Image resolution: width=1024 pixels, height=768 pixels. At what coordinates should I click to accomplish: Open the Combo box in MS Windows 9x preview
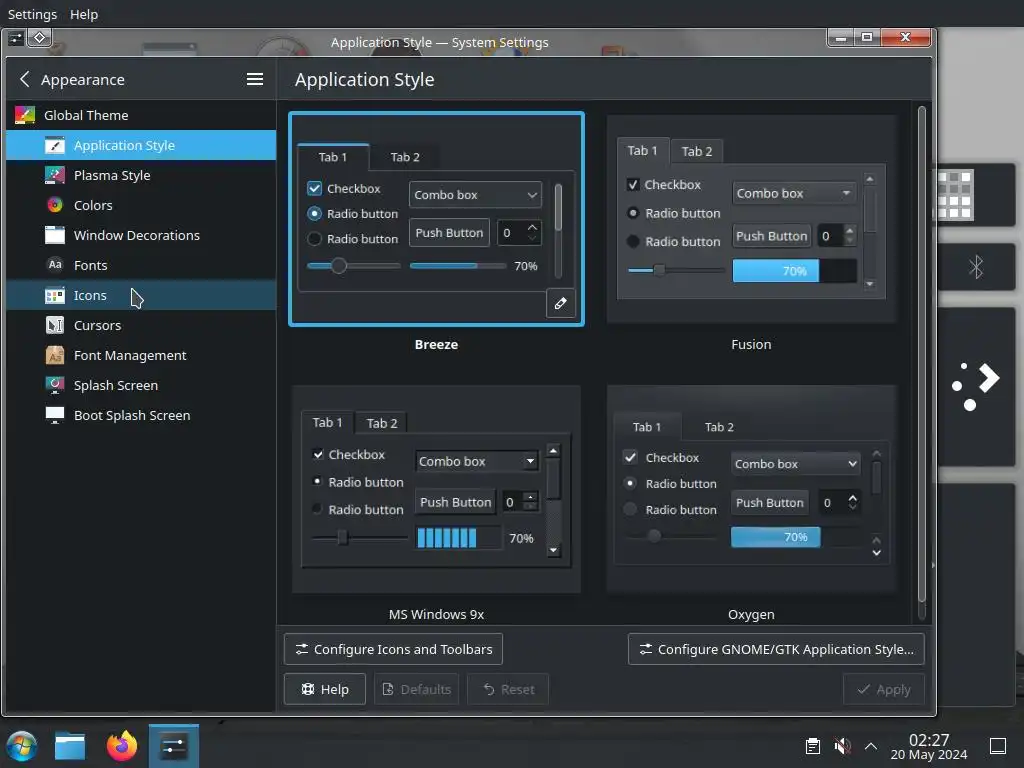pos(477,461)
